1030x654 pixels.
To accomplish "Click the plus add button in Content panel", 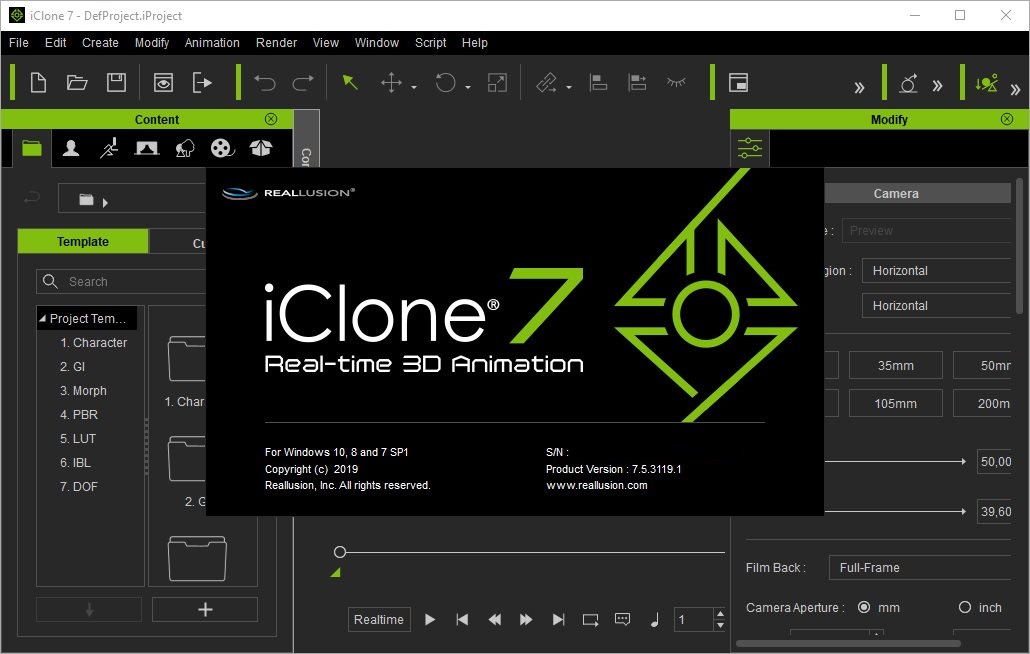I will pos(205,609).
